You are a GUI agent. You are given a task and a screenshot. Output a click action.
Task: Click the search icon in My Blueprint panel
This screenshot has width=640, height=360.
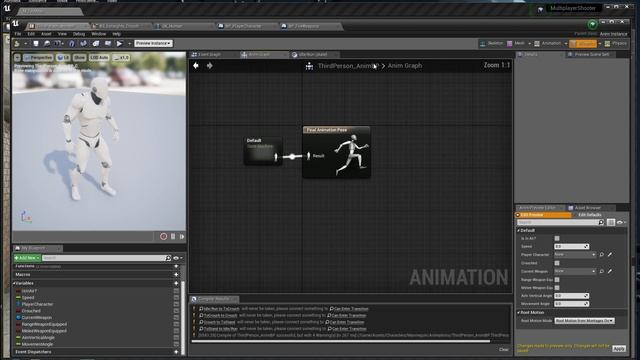(168, 258)
